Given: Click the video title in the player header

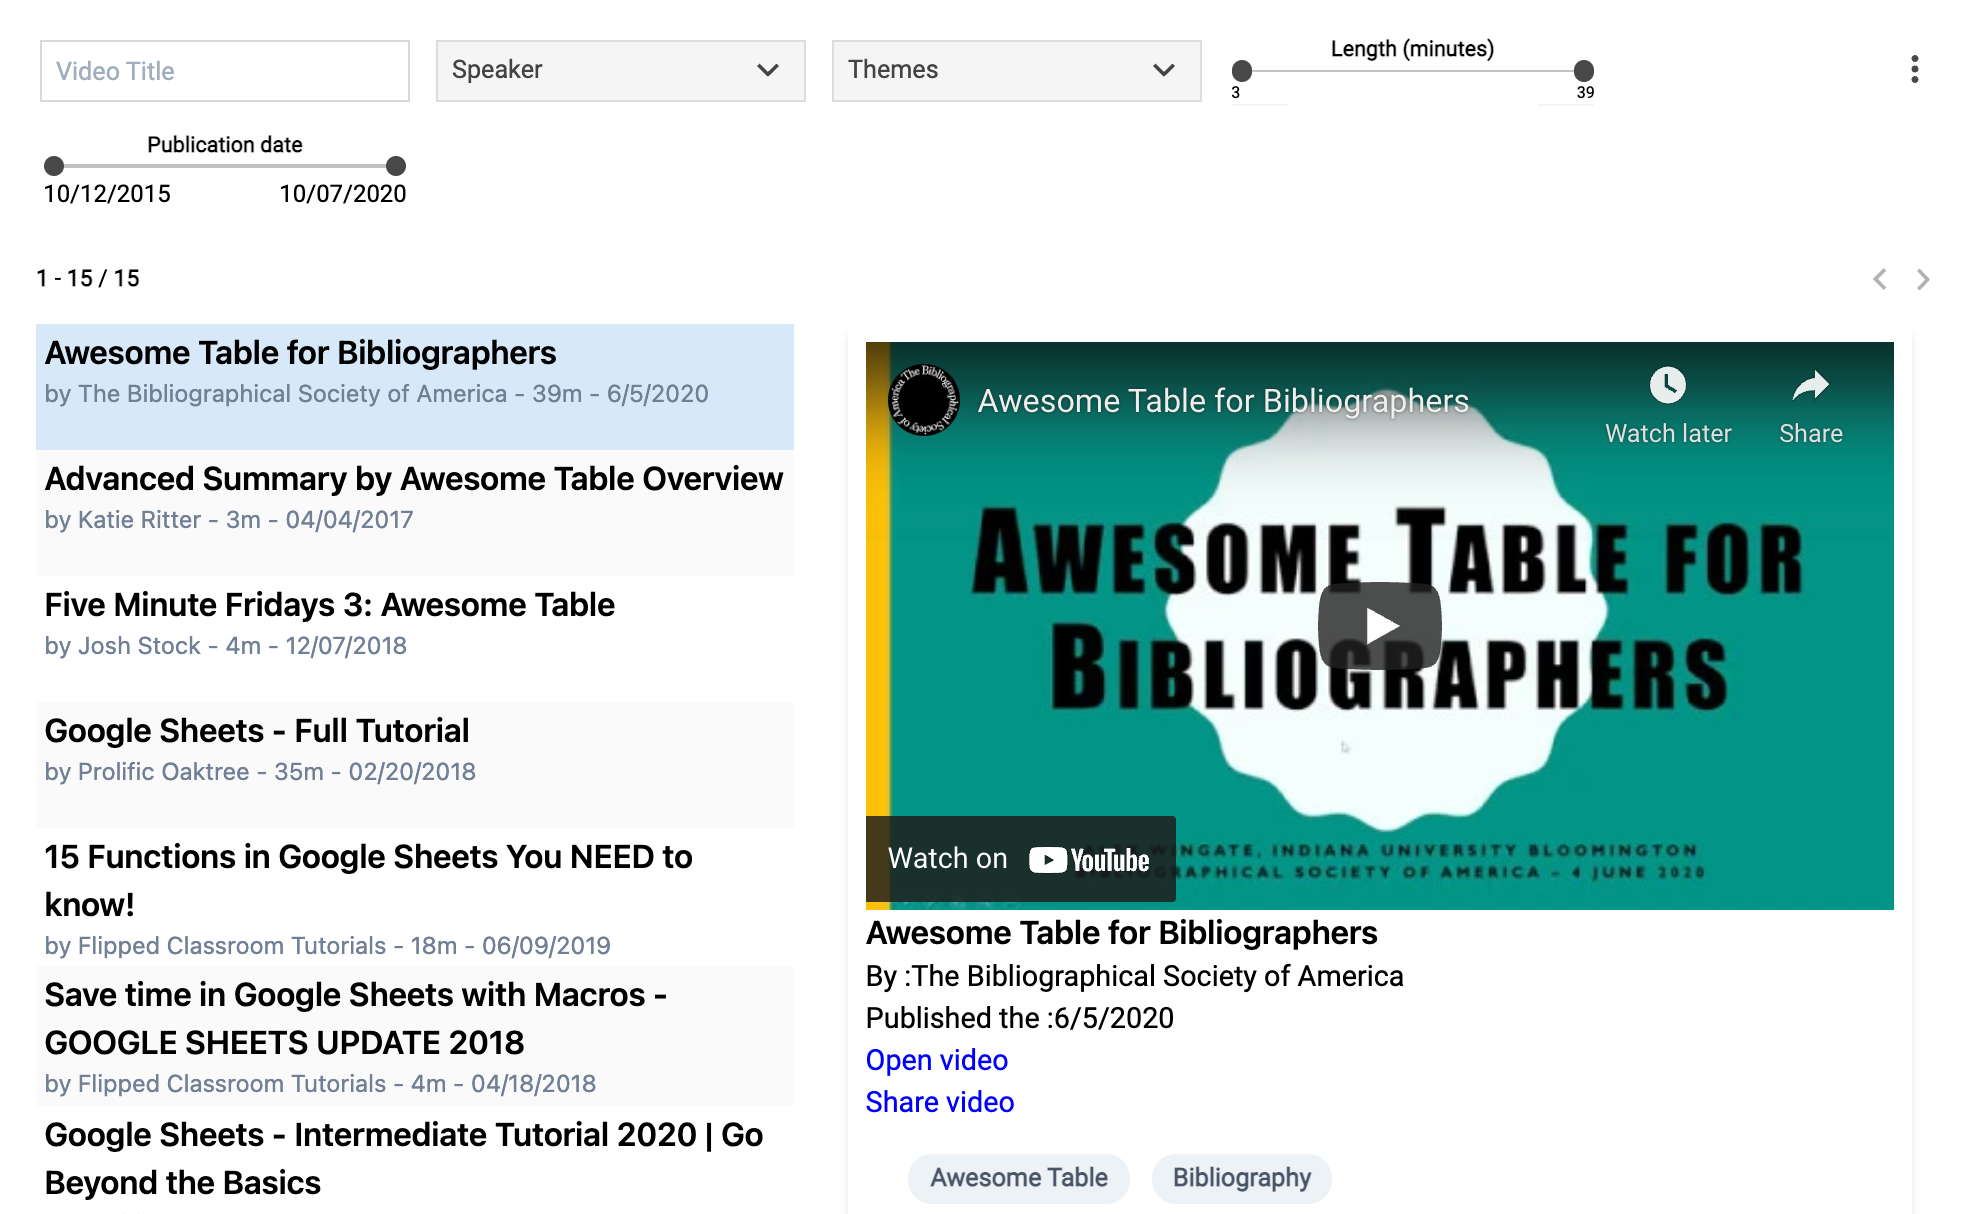Looking at the screenshot, I should 1223,401.
